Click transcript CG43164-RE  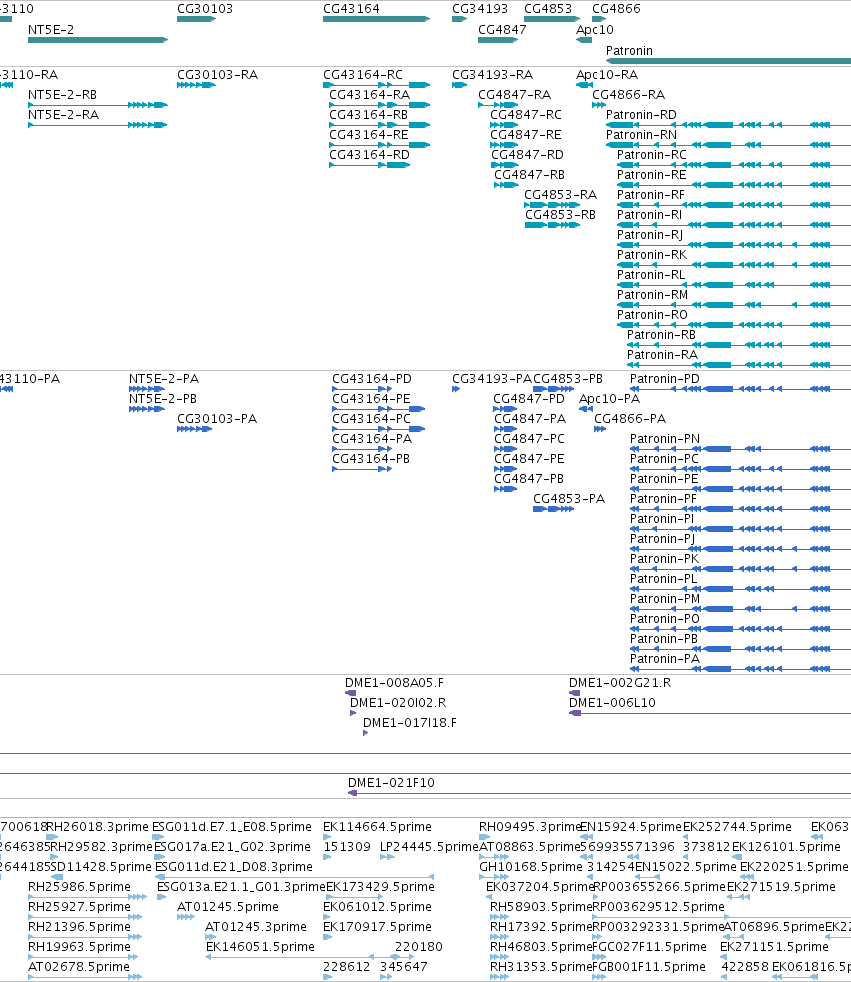(x=369, y=135)
